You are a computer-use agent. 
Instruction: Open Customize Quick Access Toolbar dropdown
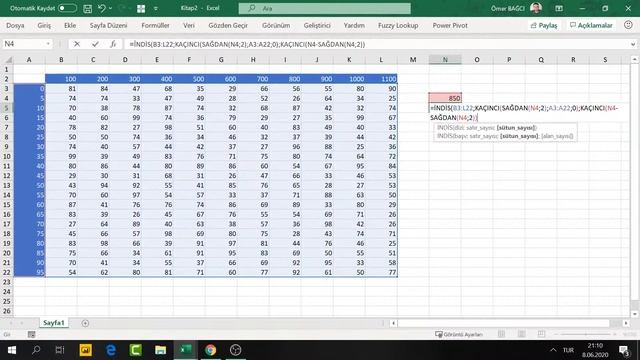(156, 9)
